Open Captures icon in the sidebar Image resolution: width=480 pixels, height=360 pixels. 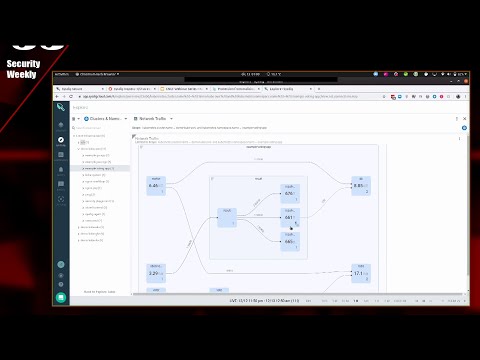(61, 200)
